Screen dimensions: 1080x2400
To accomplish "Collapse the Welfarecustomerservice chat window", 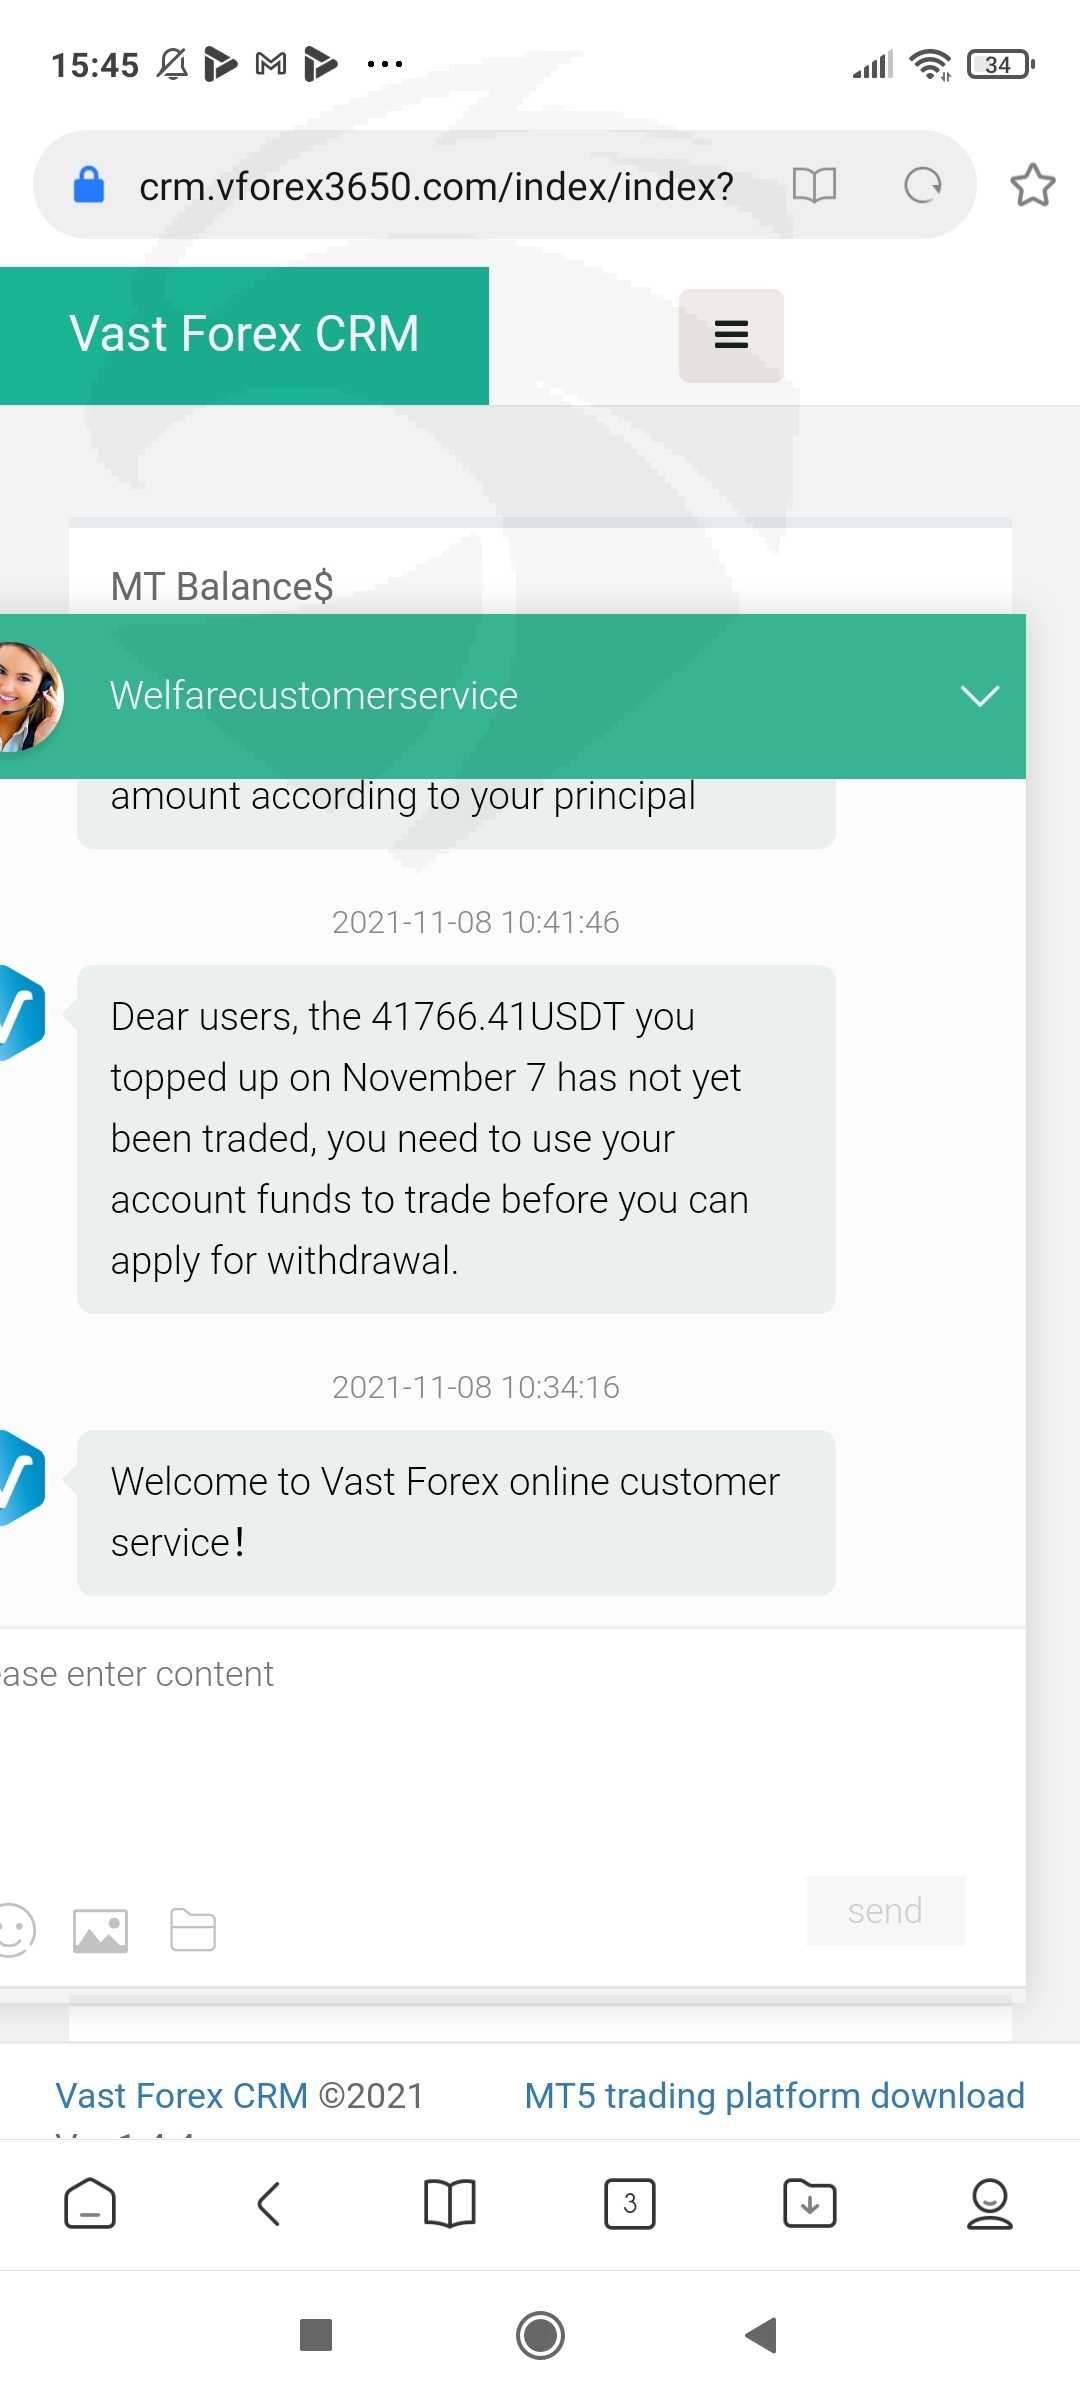I will pyautogui.click(x=979, y=696).
